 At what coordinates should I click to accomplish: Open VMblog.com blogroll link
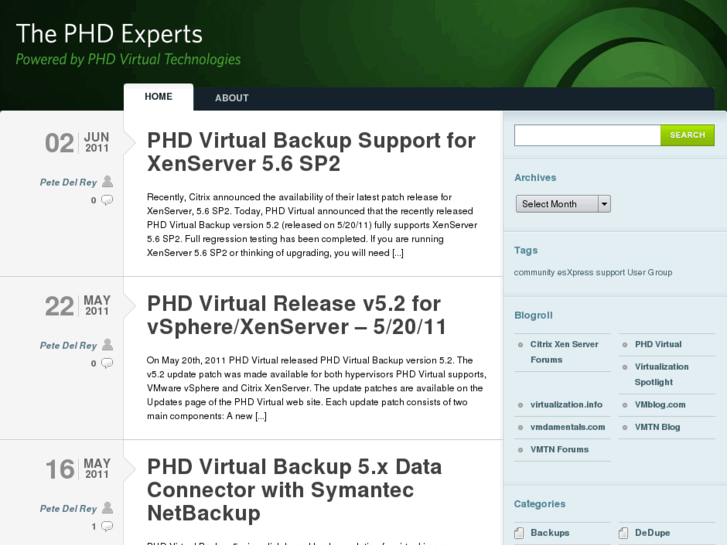[660, 404]
